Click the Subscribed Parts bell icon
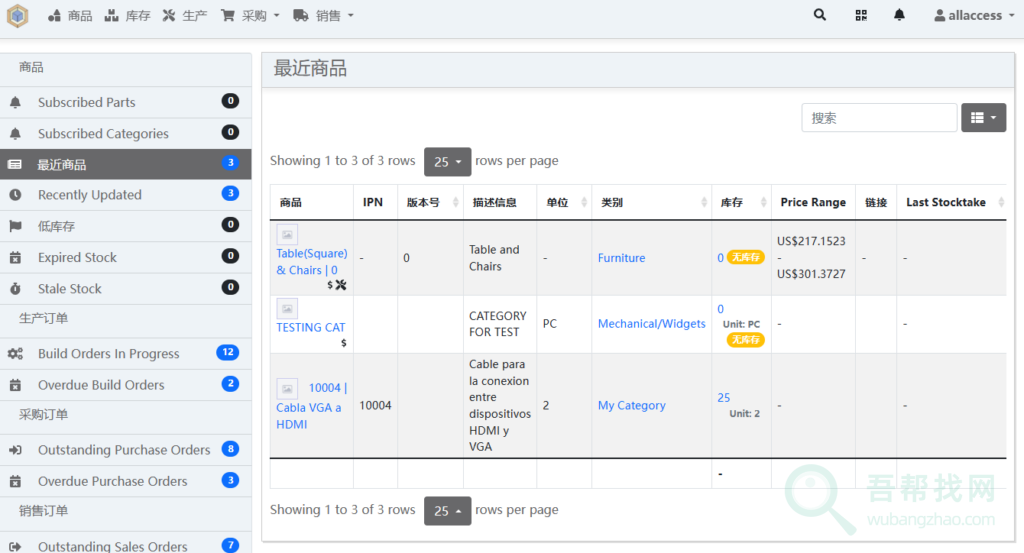This screenshot has height=553, width=1024. 15,102
